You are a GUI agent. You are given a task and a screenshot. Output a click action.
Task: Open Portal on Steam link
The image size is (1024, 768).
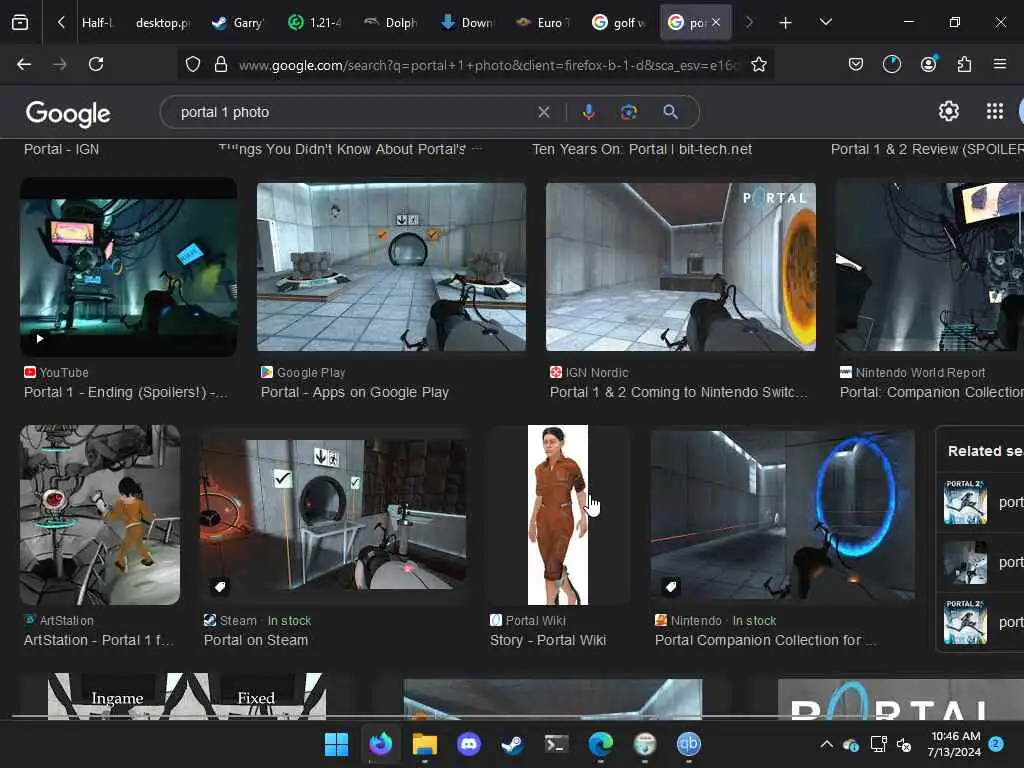256,641
